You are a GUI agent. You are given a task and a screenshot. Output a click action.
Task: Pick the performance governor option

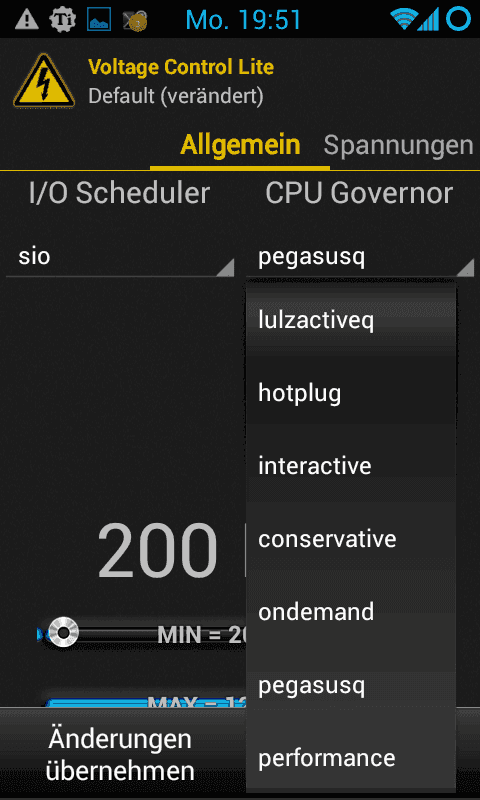coord(351,757)
